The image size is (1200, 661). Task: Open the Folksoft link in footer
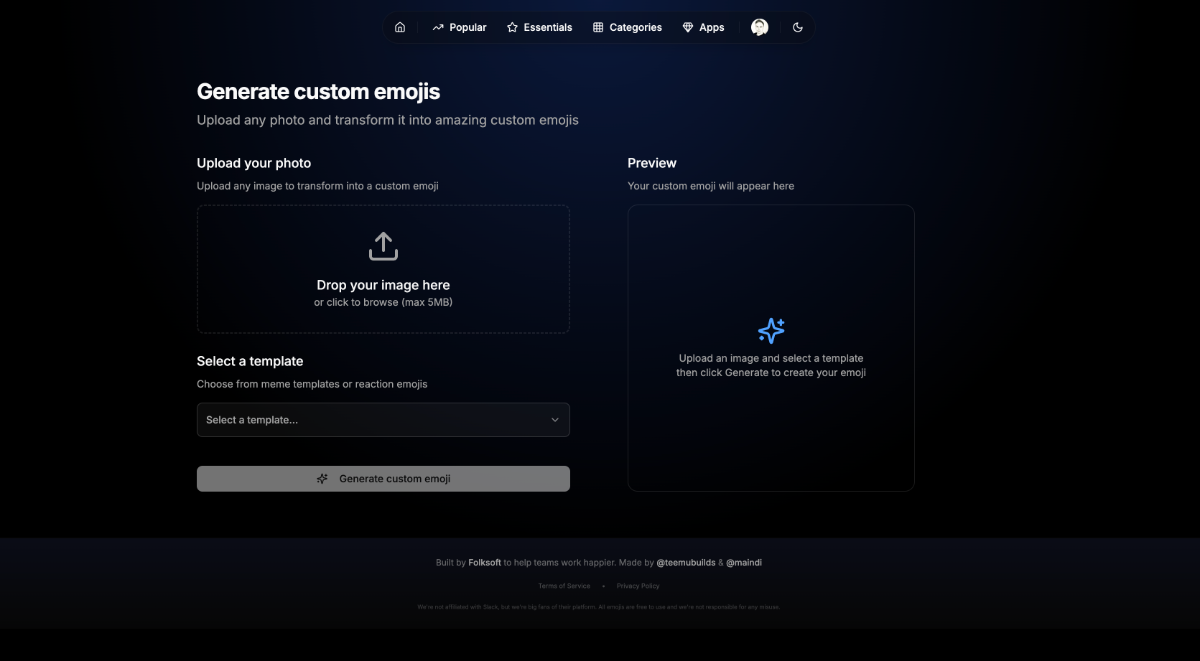484,563
